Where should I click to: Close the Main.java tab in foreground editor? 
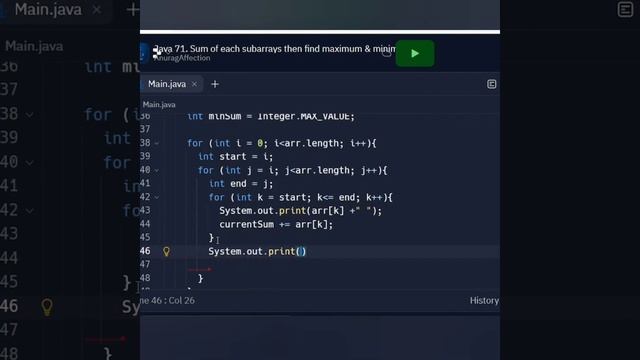[194, 84]
